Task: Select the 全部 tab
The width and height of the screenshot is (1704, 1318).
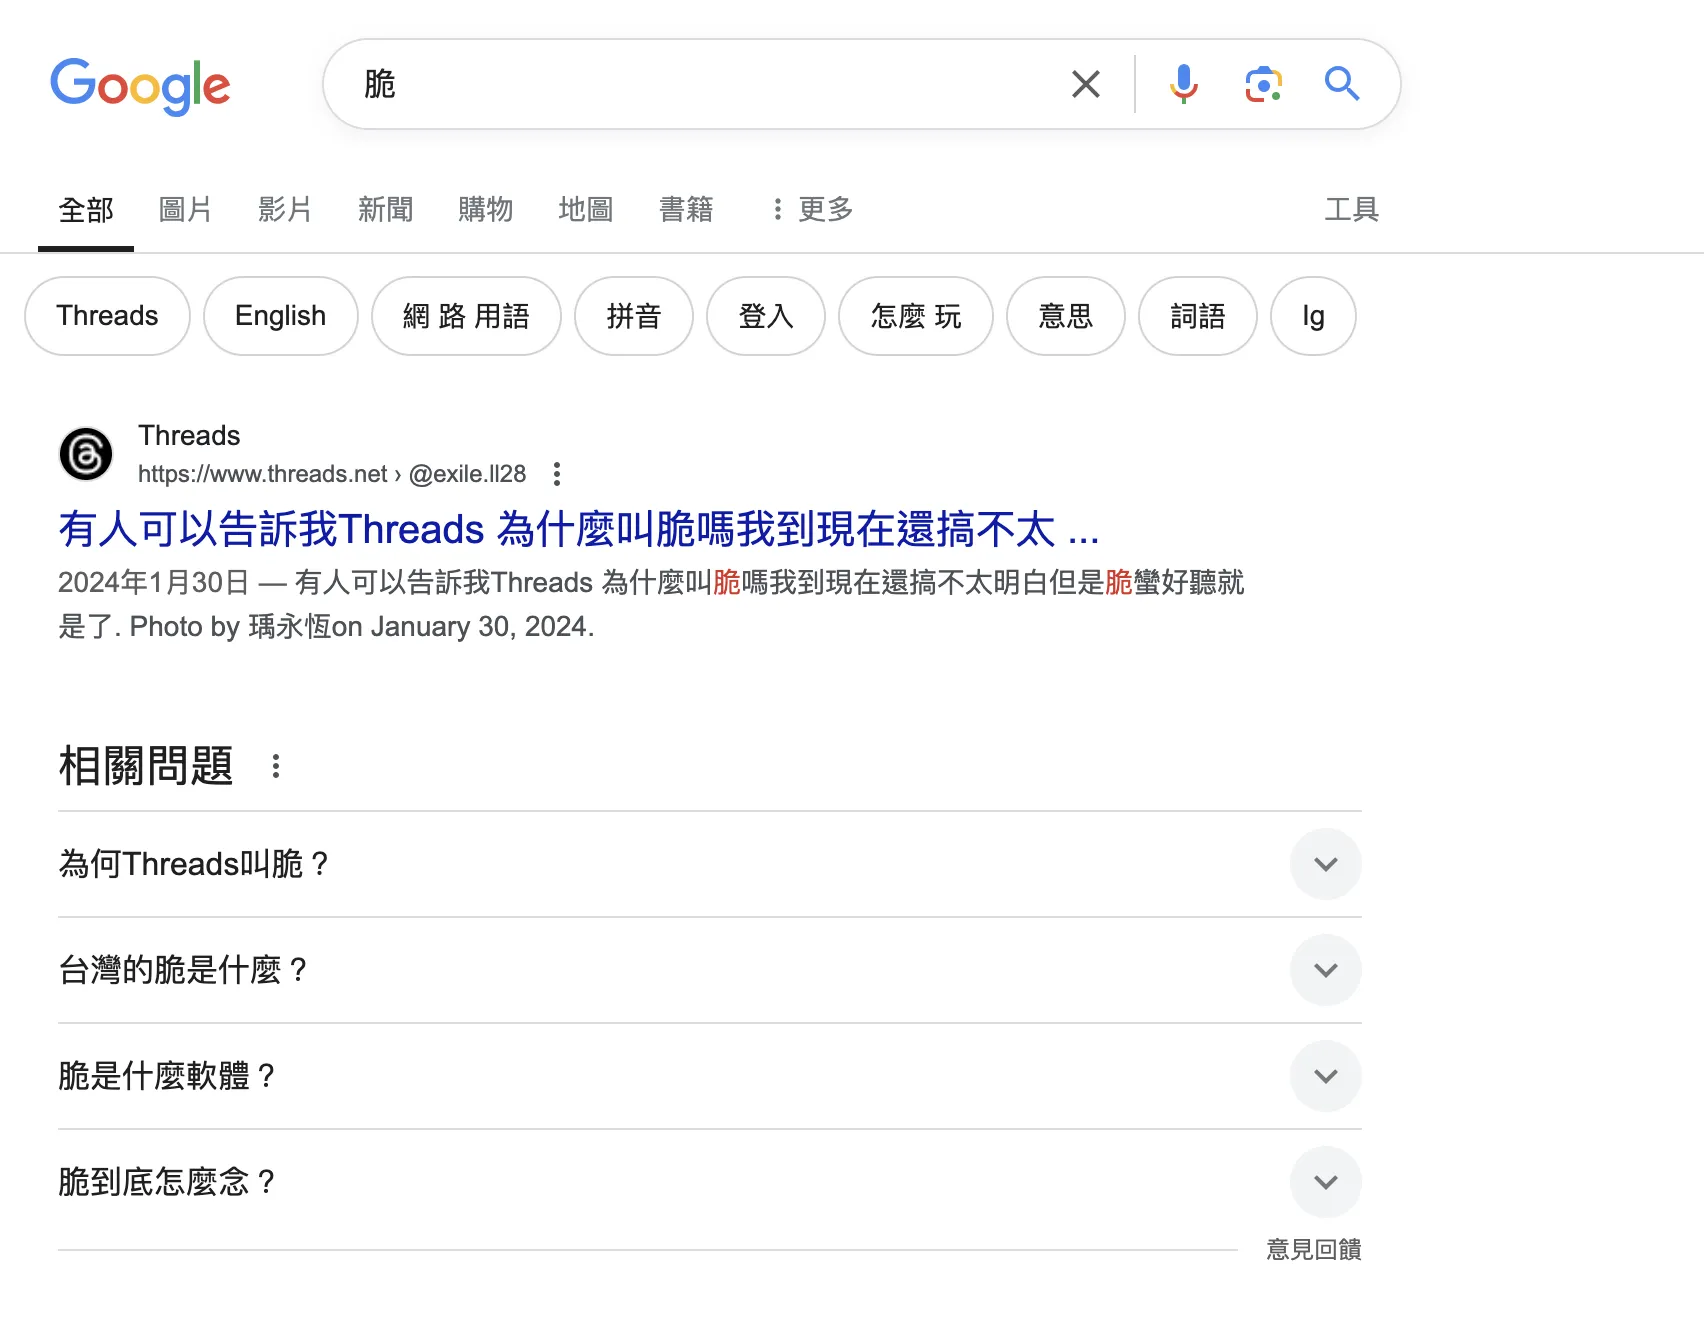Action: 86,210
